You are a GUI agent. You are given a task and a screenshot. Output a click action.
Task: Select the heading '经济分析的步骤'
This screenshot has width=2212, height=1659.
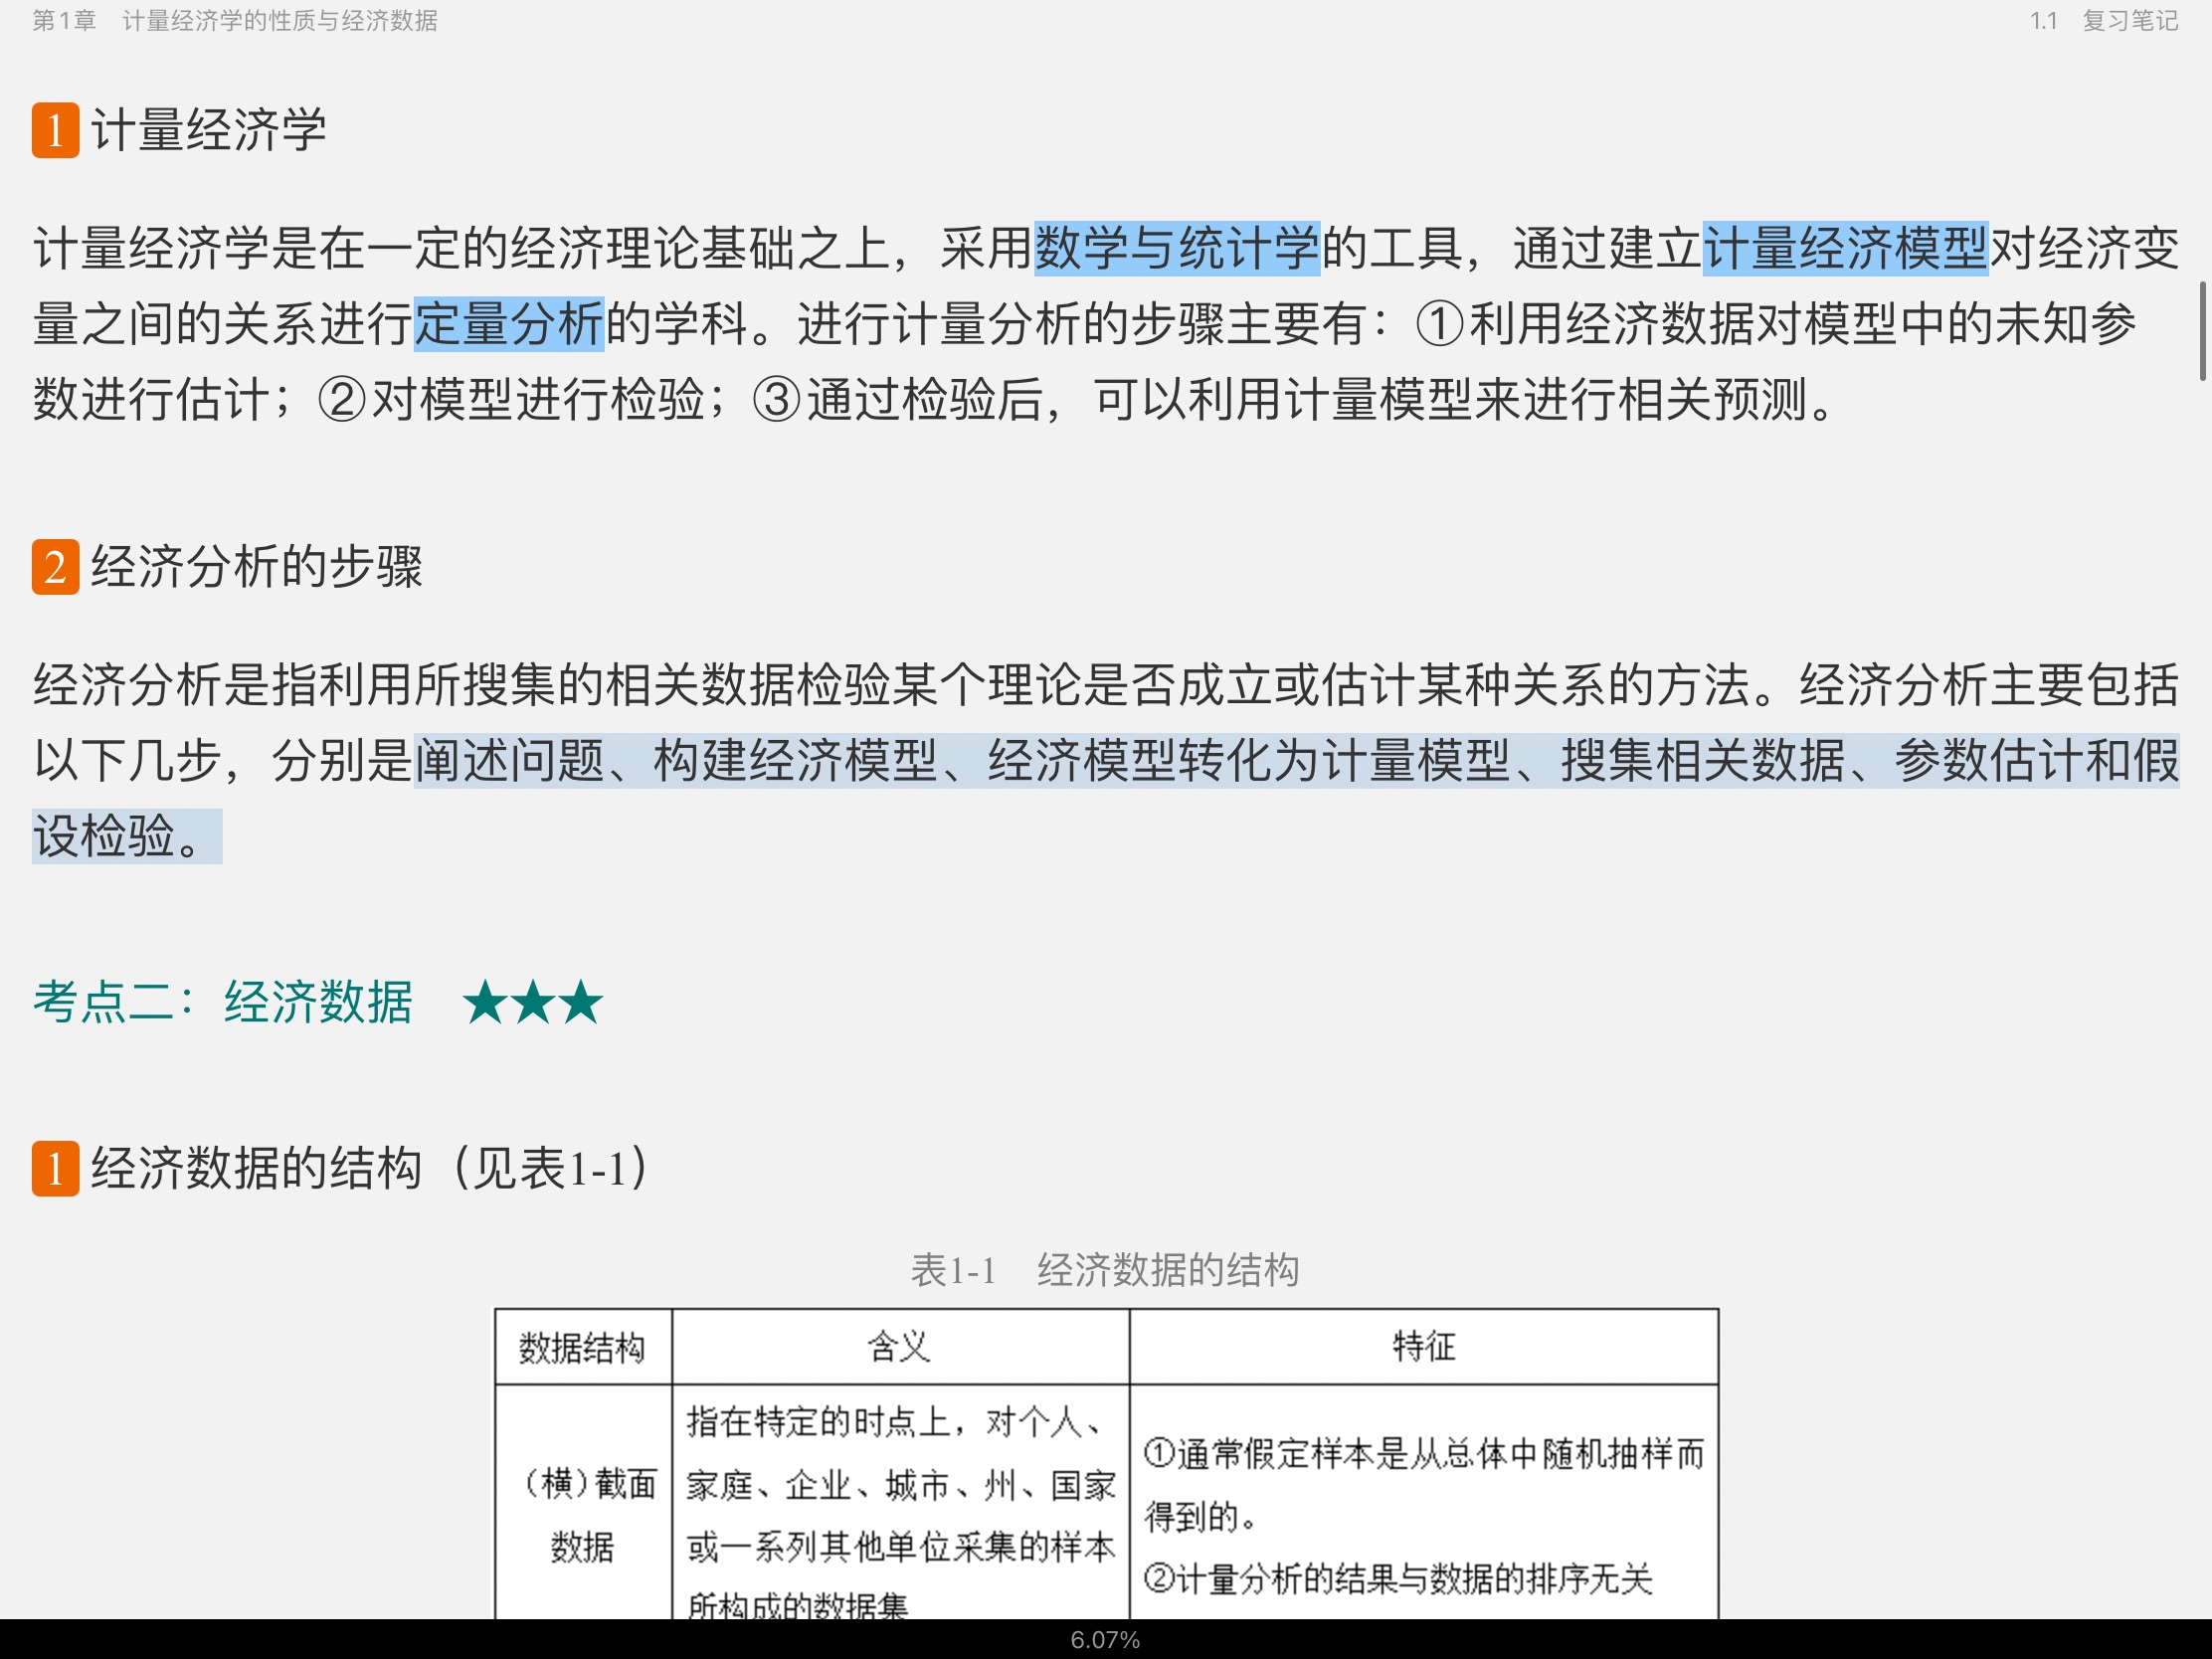(x=257, y=567)
